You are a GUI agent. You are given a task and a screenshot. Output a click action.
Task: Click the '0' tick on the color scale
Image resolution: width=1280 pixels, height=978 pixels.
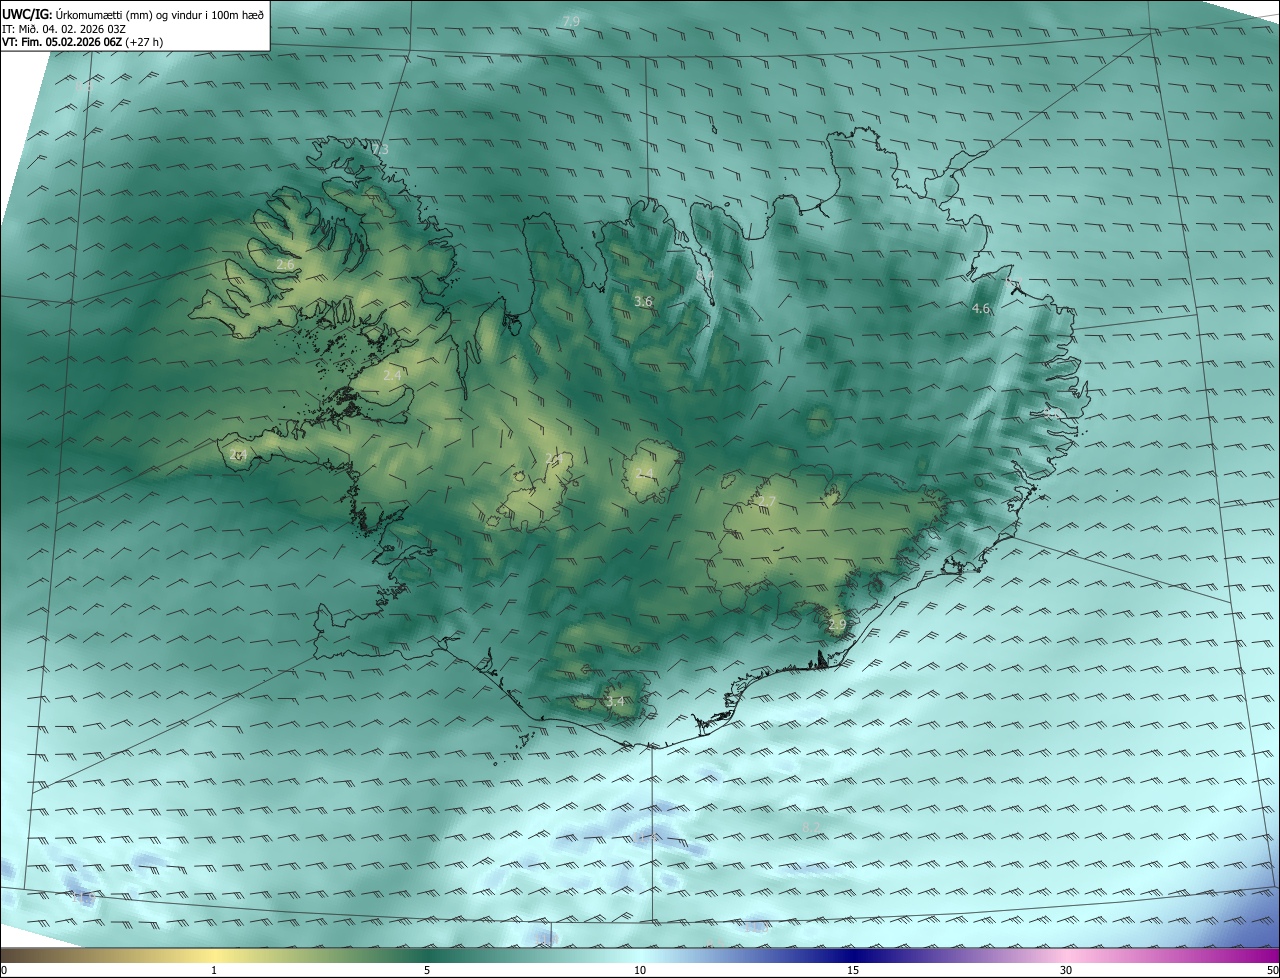pyautogui.click(x=4, y=970)
